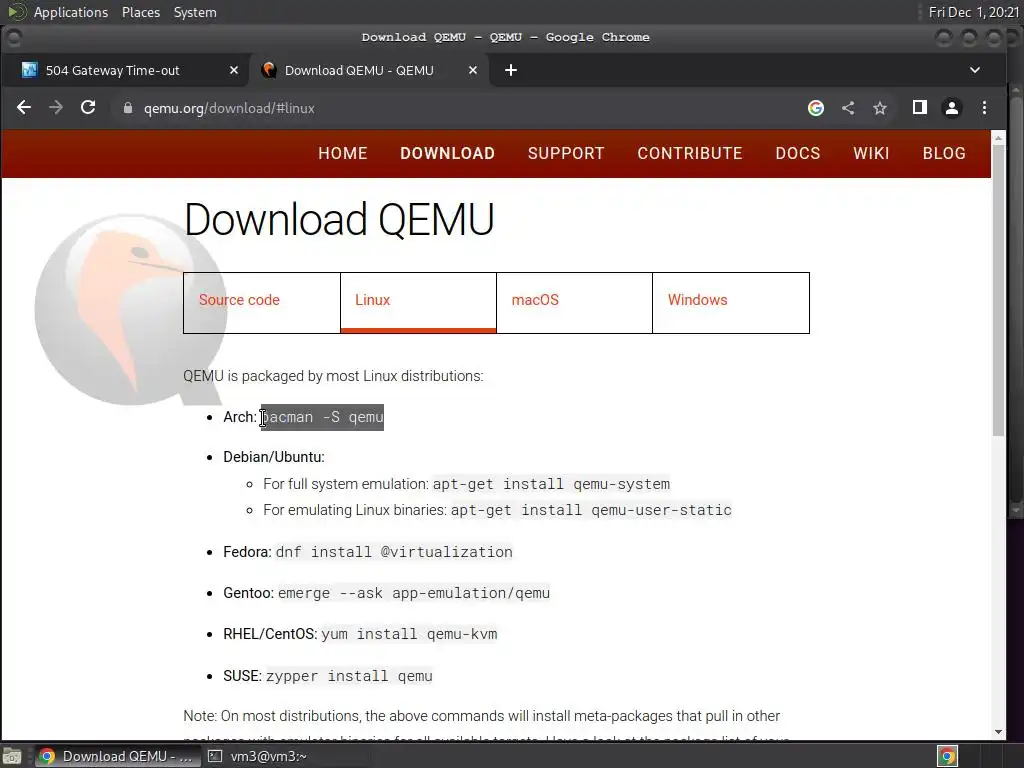Switch to the macOS download tab

[x=574, y=303]
